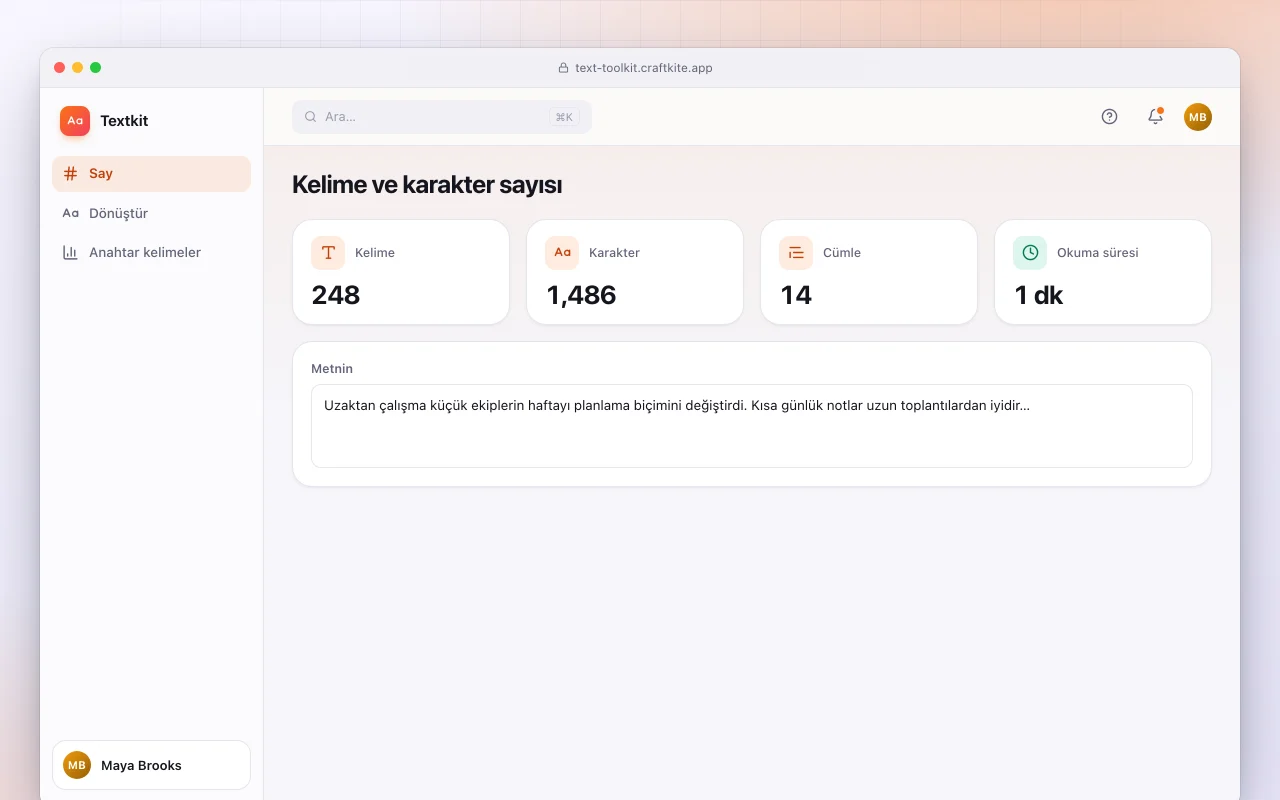Select the sentence count 14
1280x800 pixels.
(796, 295)
